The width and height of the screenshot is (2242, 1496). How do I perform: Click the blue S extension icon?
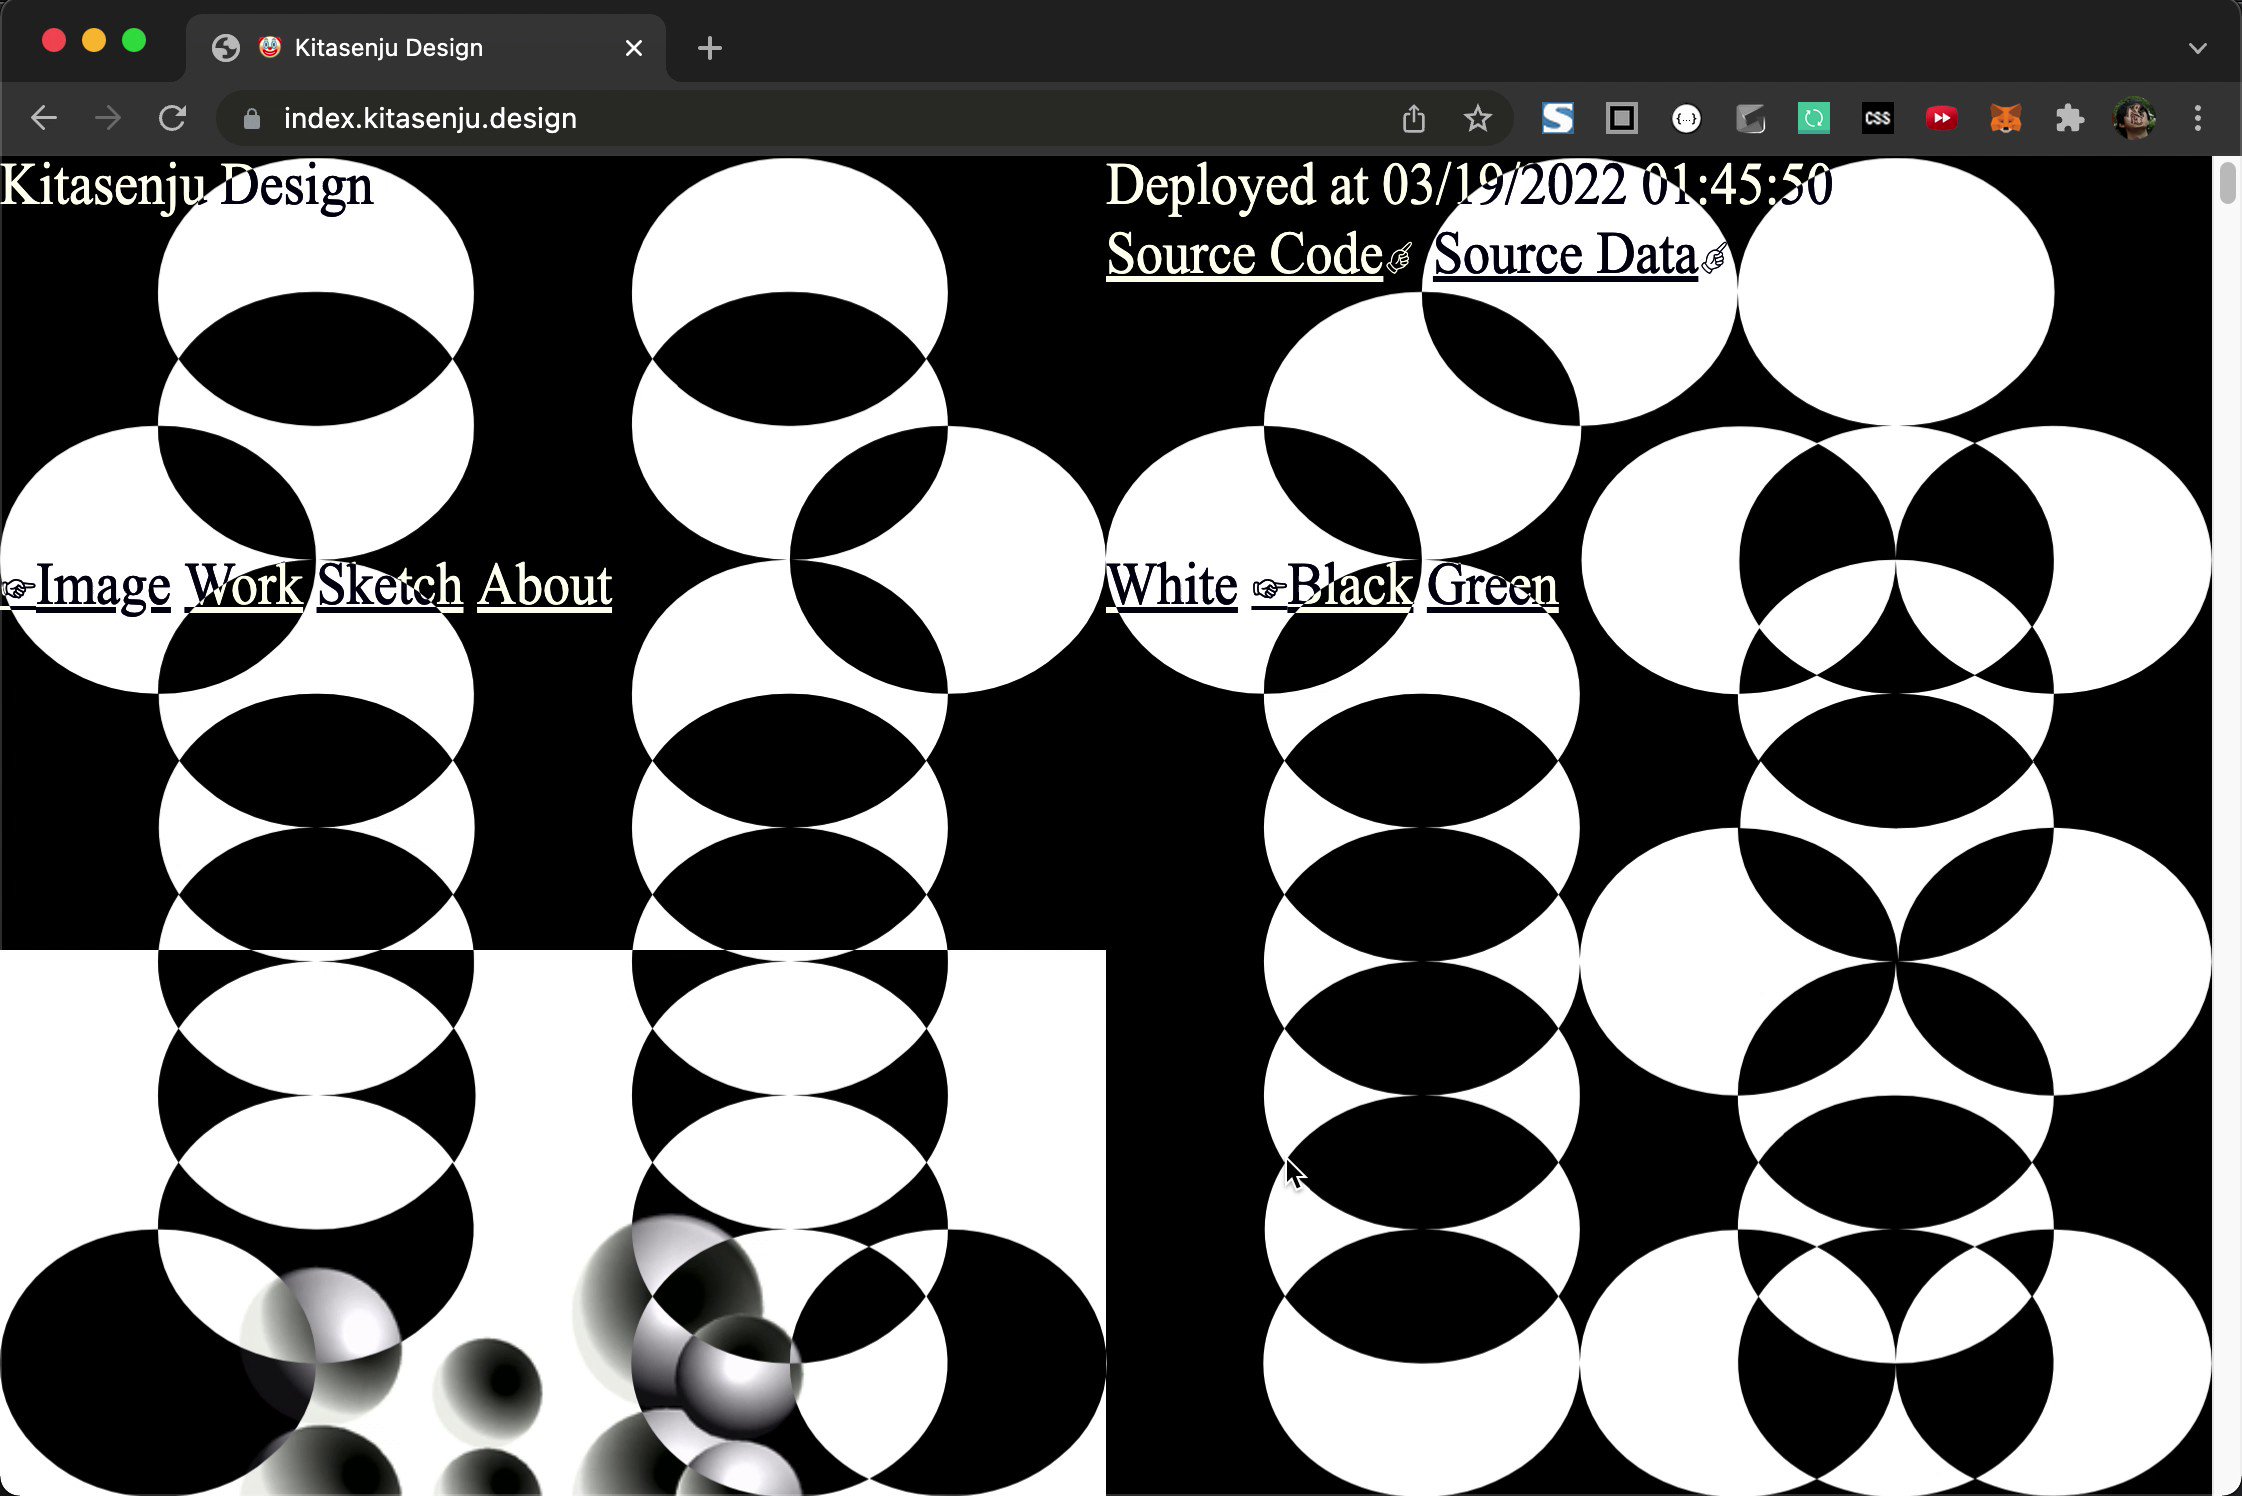1557,119
